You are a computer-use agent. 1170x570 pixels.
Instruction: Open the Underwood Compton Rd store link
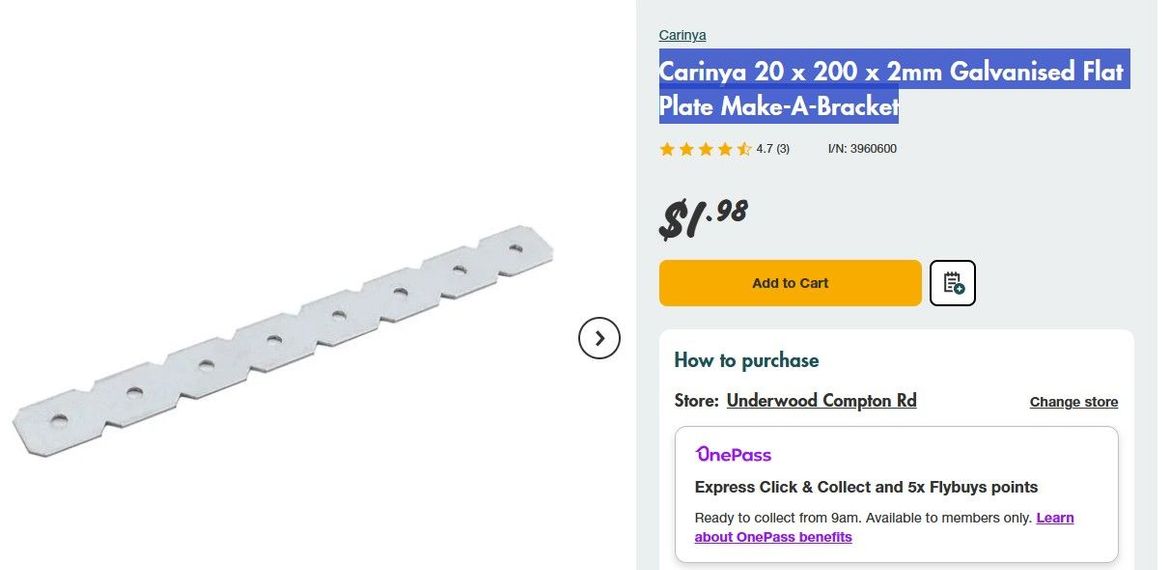[821, 401]
